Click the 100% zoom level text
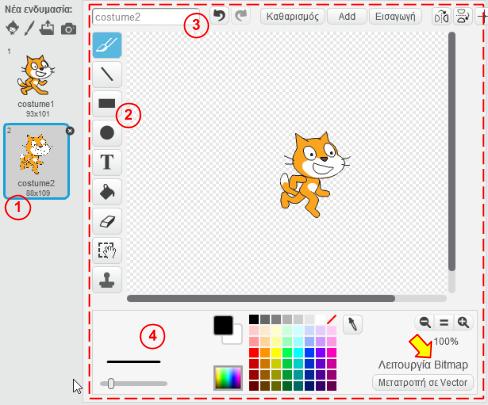Viewport: 488px width, 405px height. 446,341
